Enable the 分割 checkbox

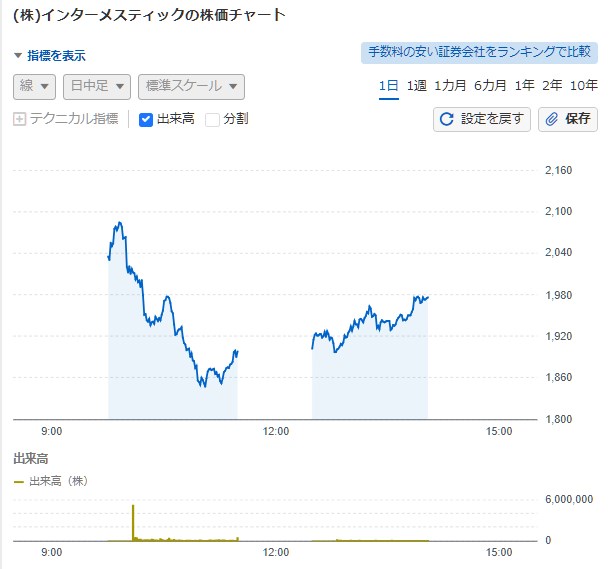(212, 120)
